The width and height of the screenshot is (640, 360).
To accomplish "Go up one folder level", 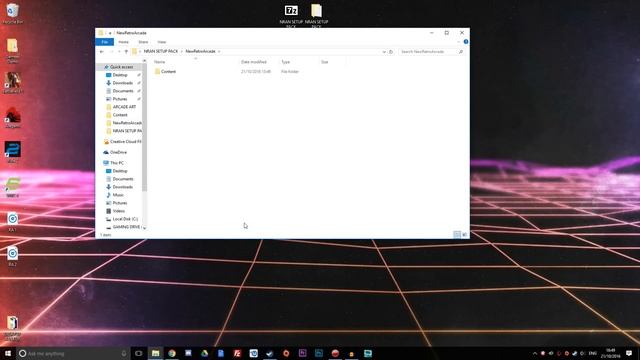I will point(126,52).
